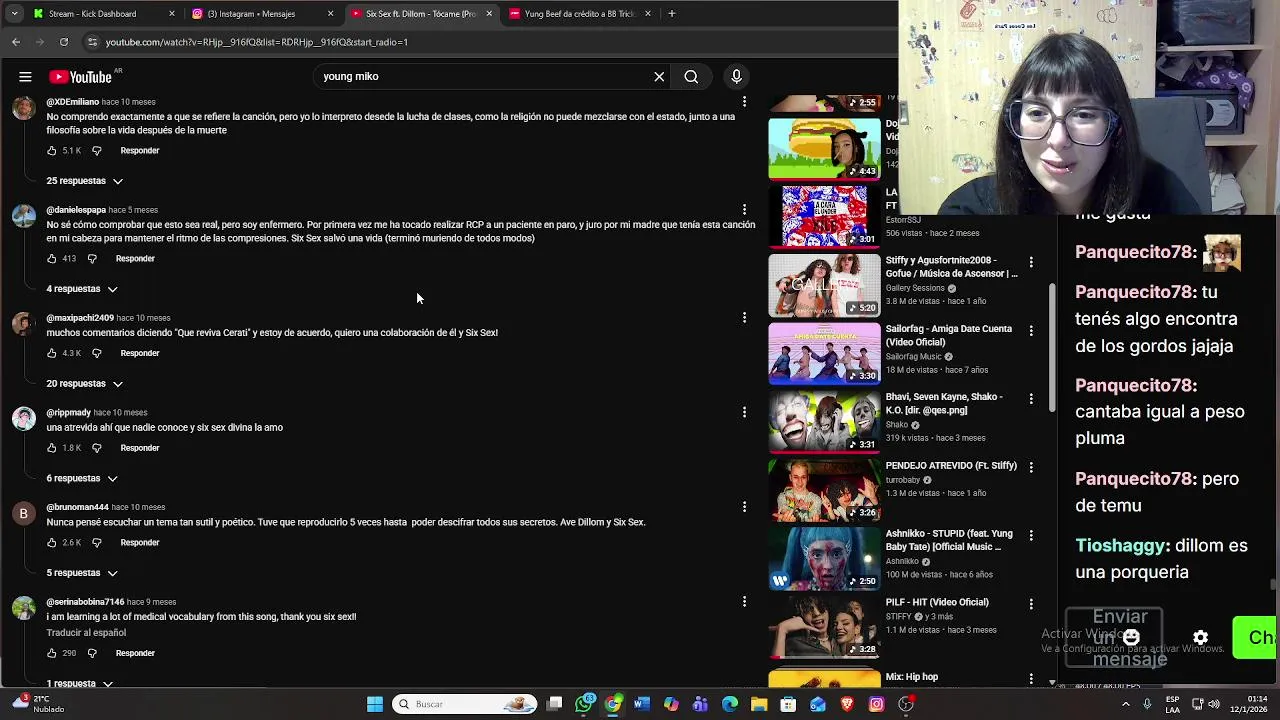The height and width of the screenshot is (720, 1280).
Task: Start voice search with the microphone icon
Action: tap(736, 77)
